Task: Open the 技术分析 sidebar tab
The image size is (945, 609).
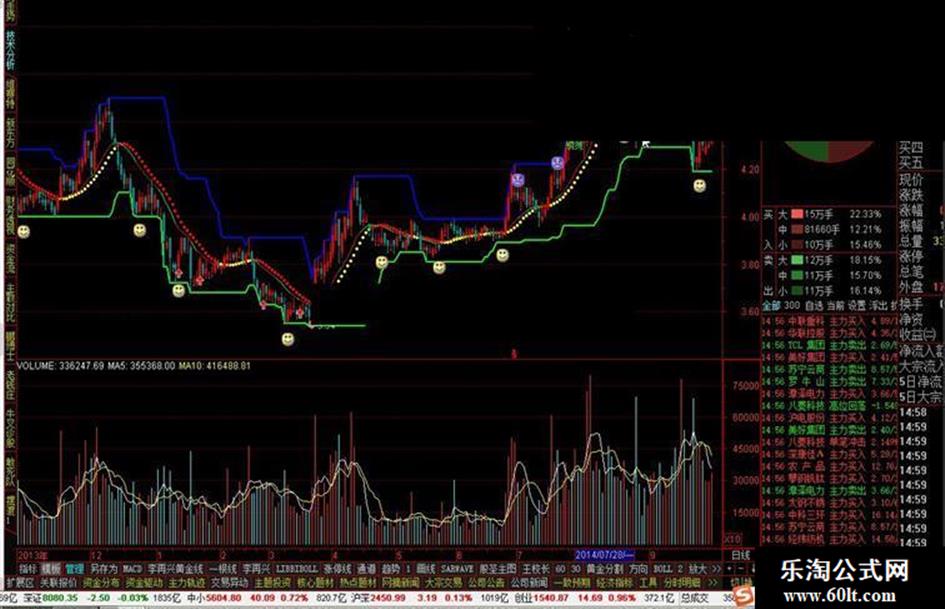Action: click(x=10, y=50)
